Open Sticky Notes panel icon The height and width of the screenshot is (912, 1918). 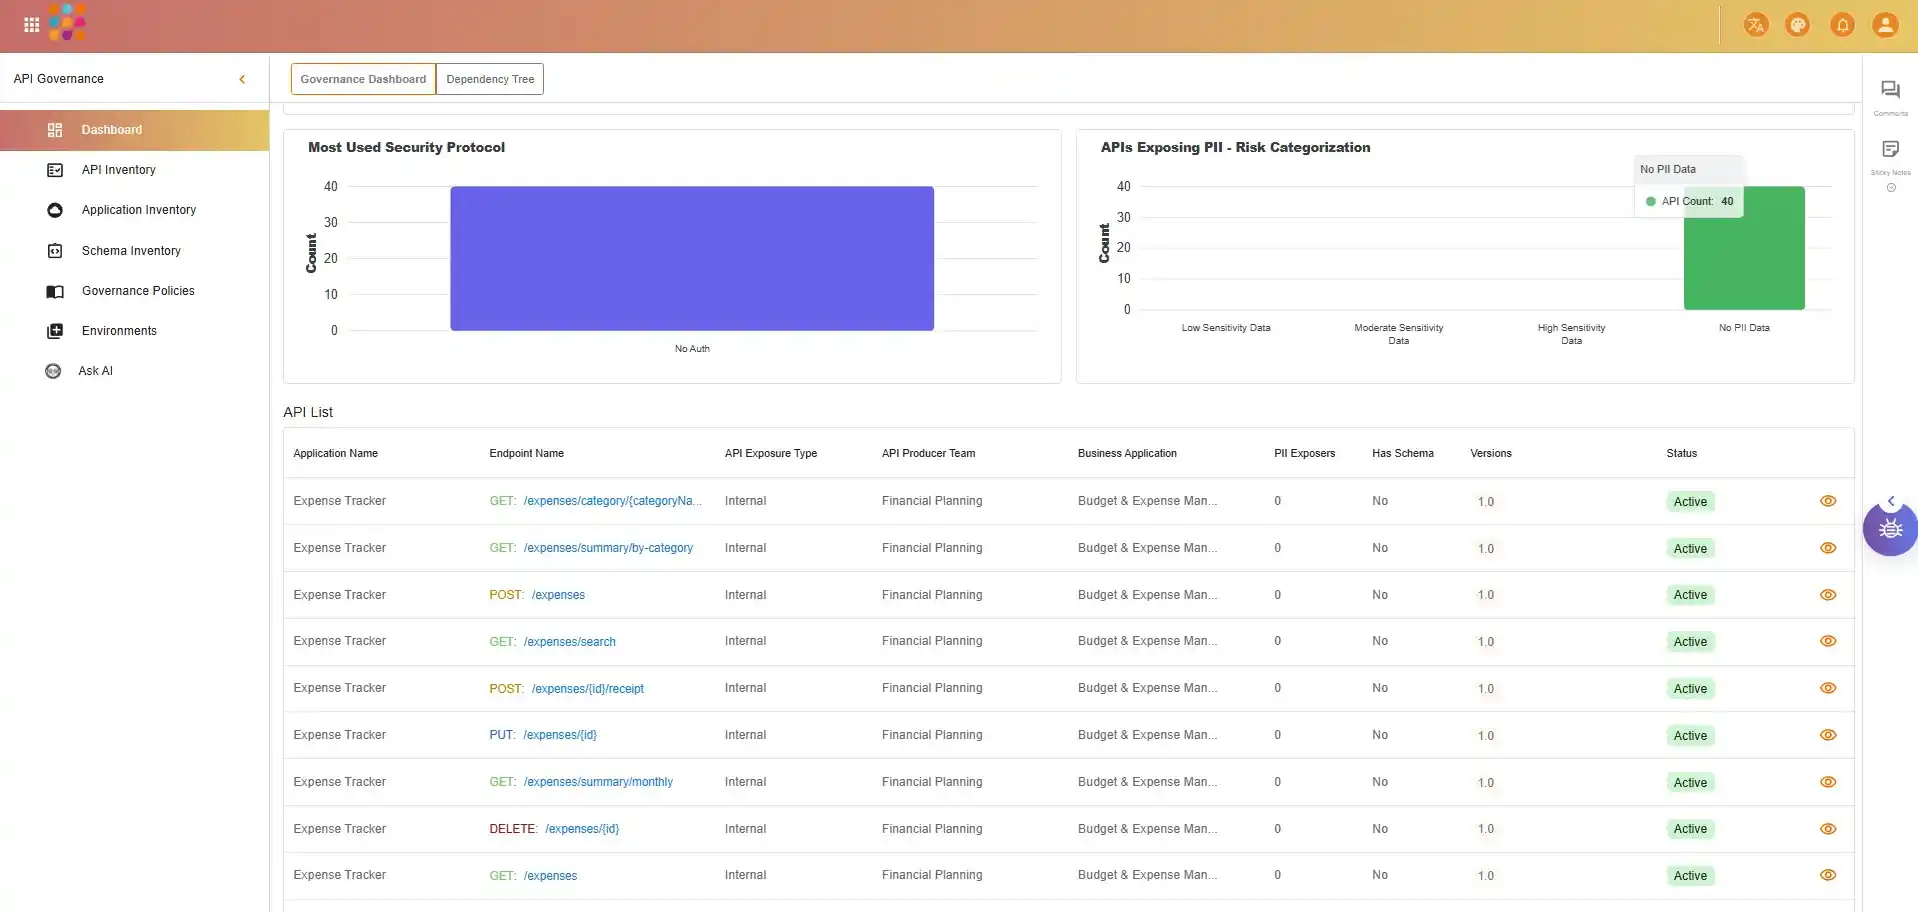1890,150
